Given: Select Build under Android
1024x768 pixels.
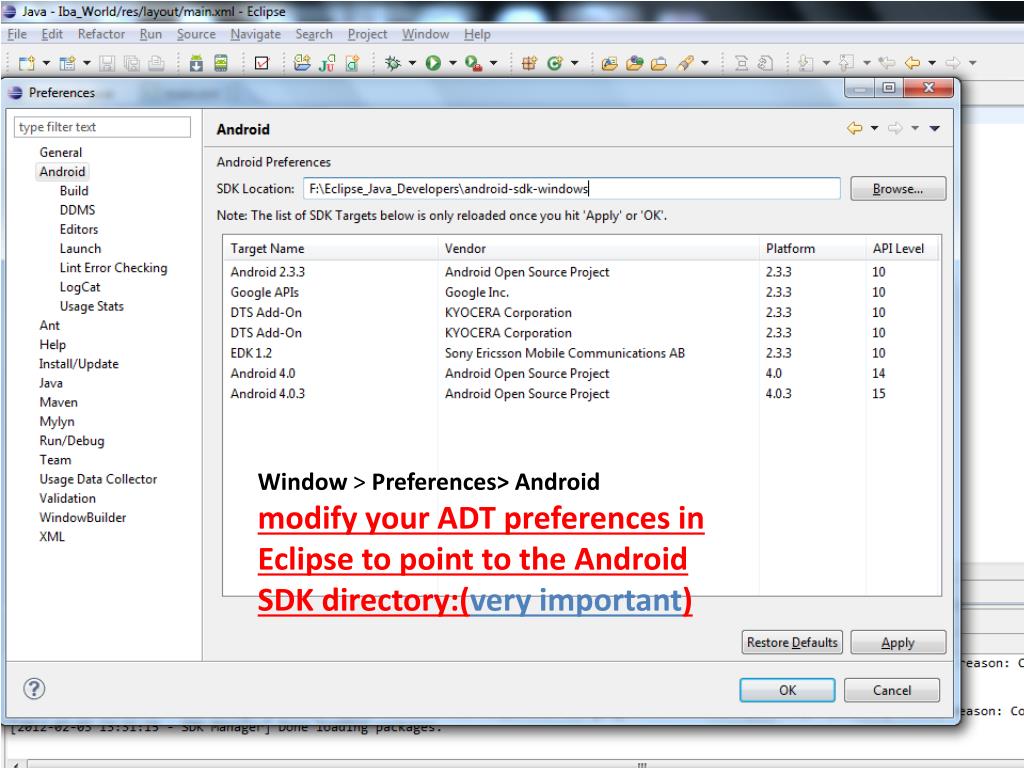Looking at the screenshot, I should 74,191.
